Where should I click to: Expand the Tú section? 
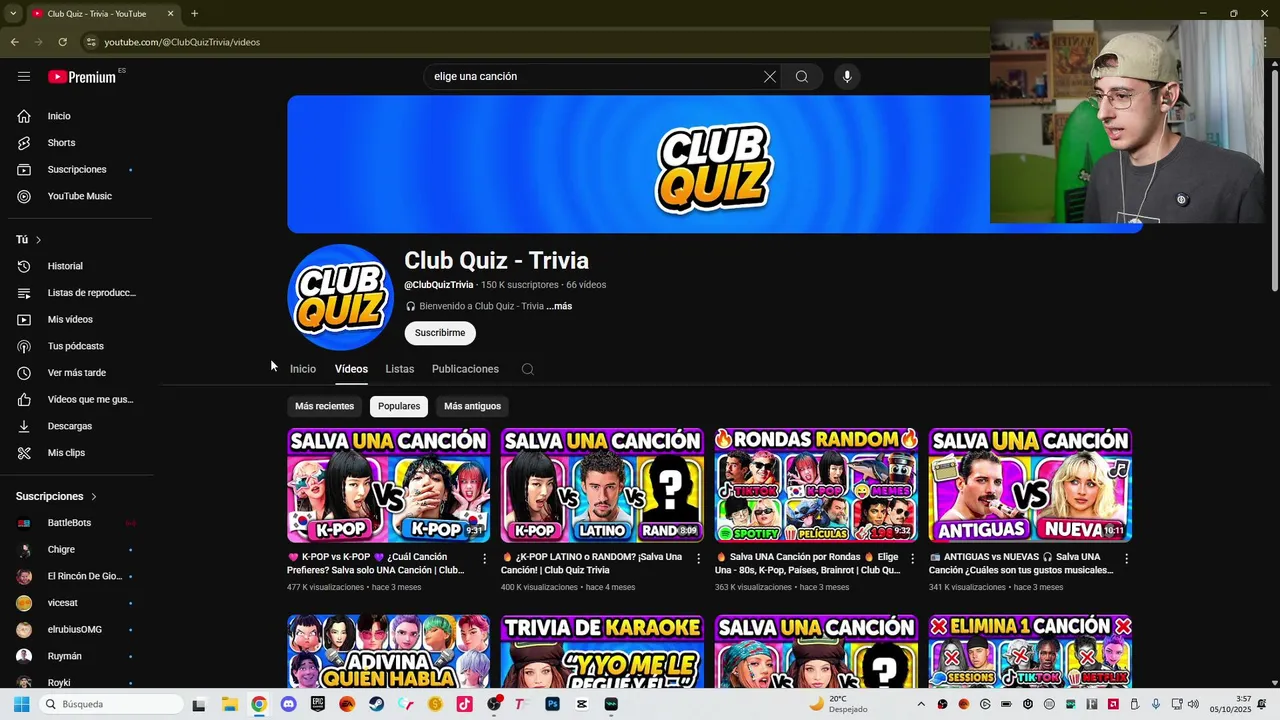pos(29,240)
